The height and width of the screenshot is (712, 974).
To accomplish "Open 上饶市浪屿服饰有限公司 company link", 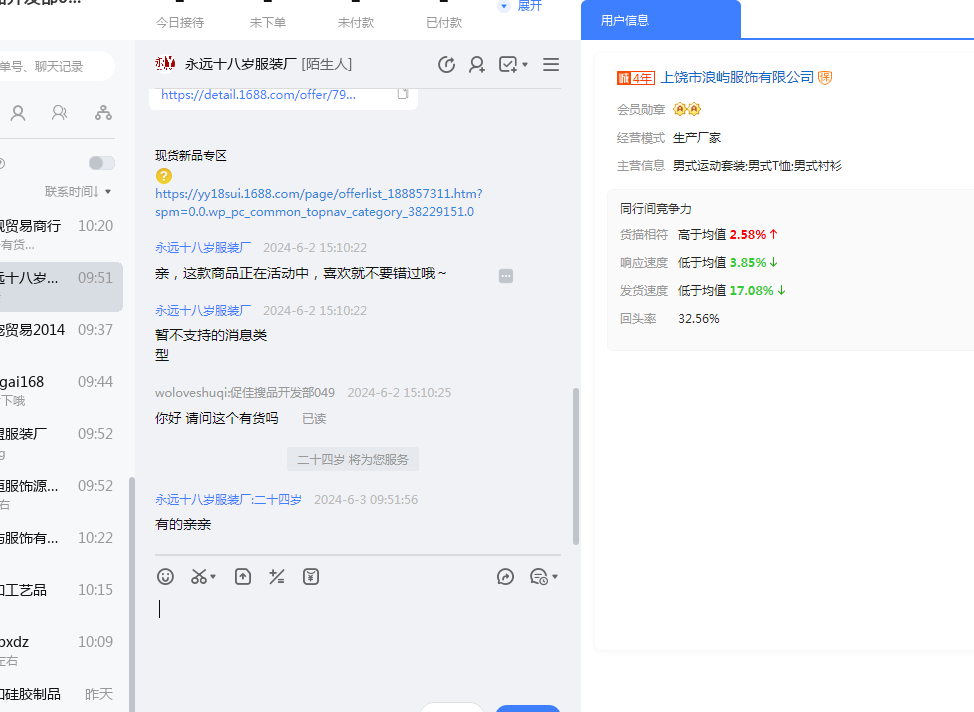I will coord(737,77).
